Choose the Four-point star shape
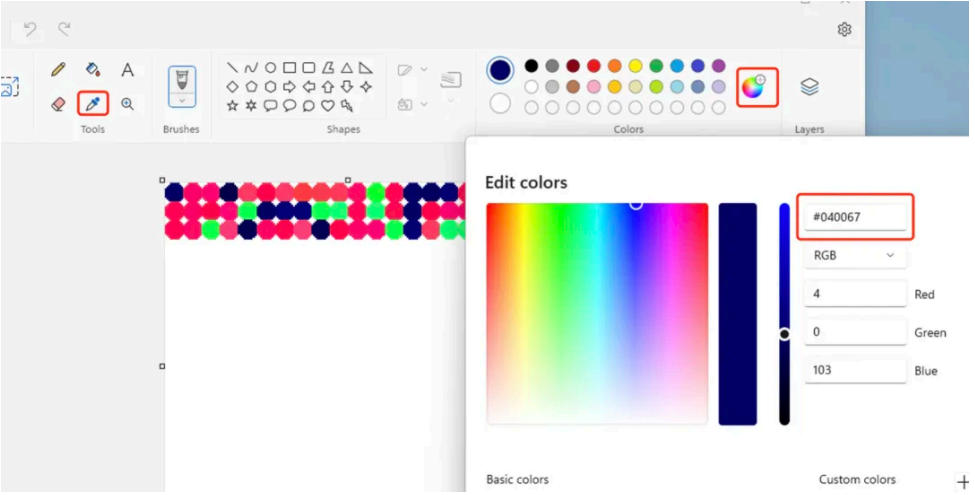The height and width of the screenshot is (495, 975). (366, 86)
